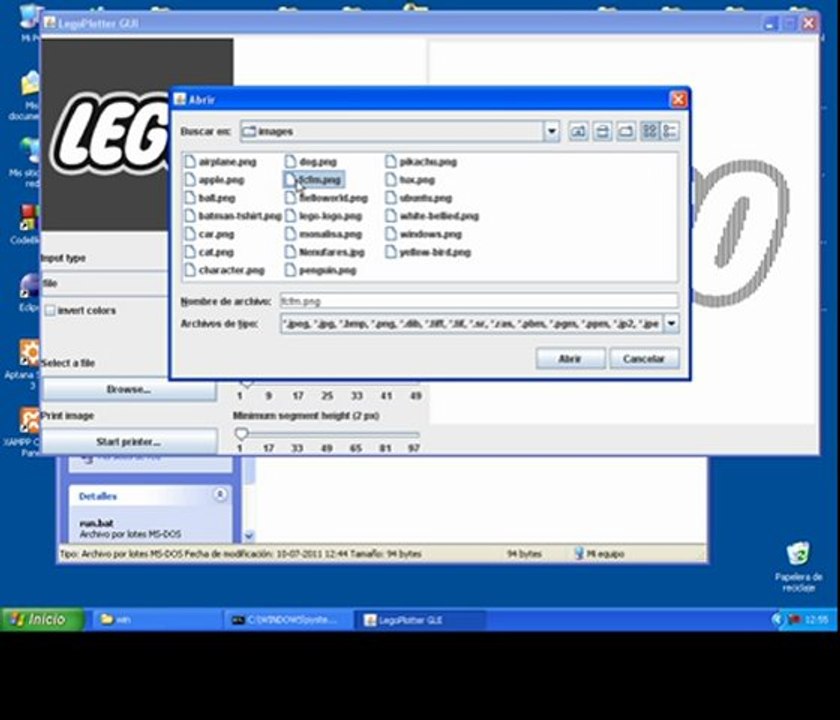The width and height of the screenshot is (840, 720).
Task: Select file character.png
Action: 224,271
